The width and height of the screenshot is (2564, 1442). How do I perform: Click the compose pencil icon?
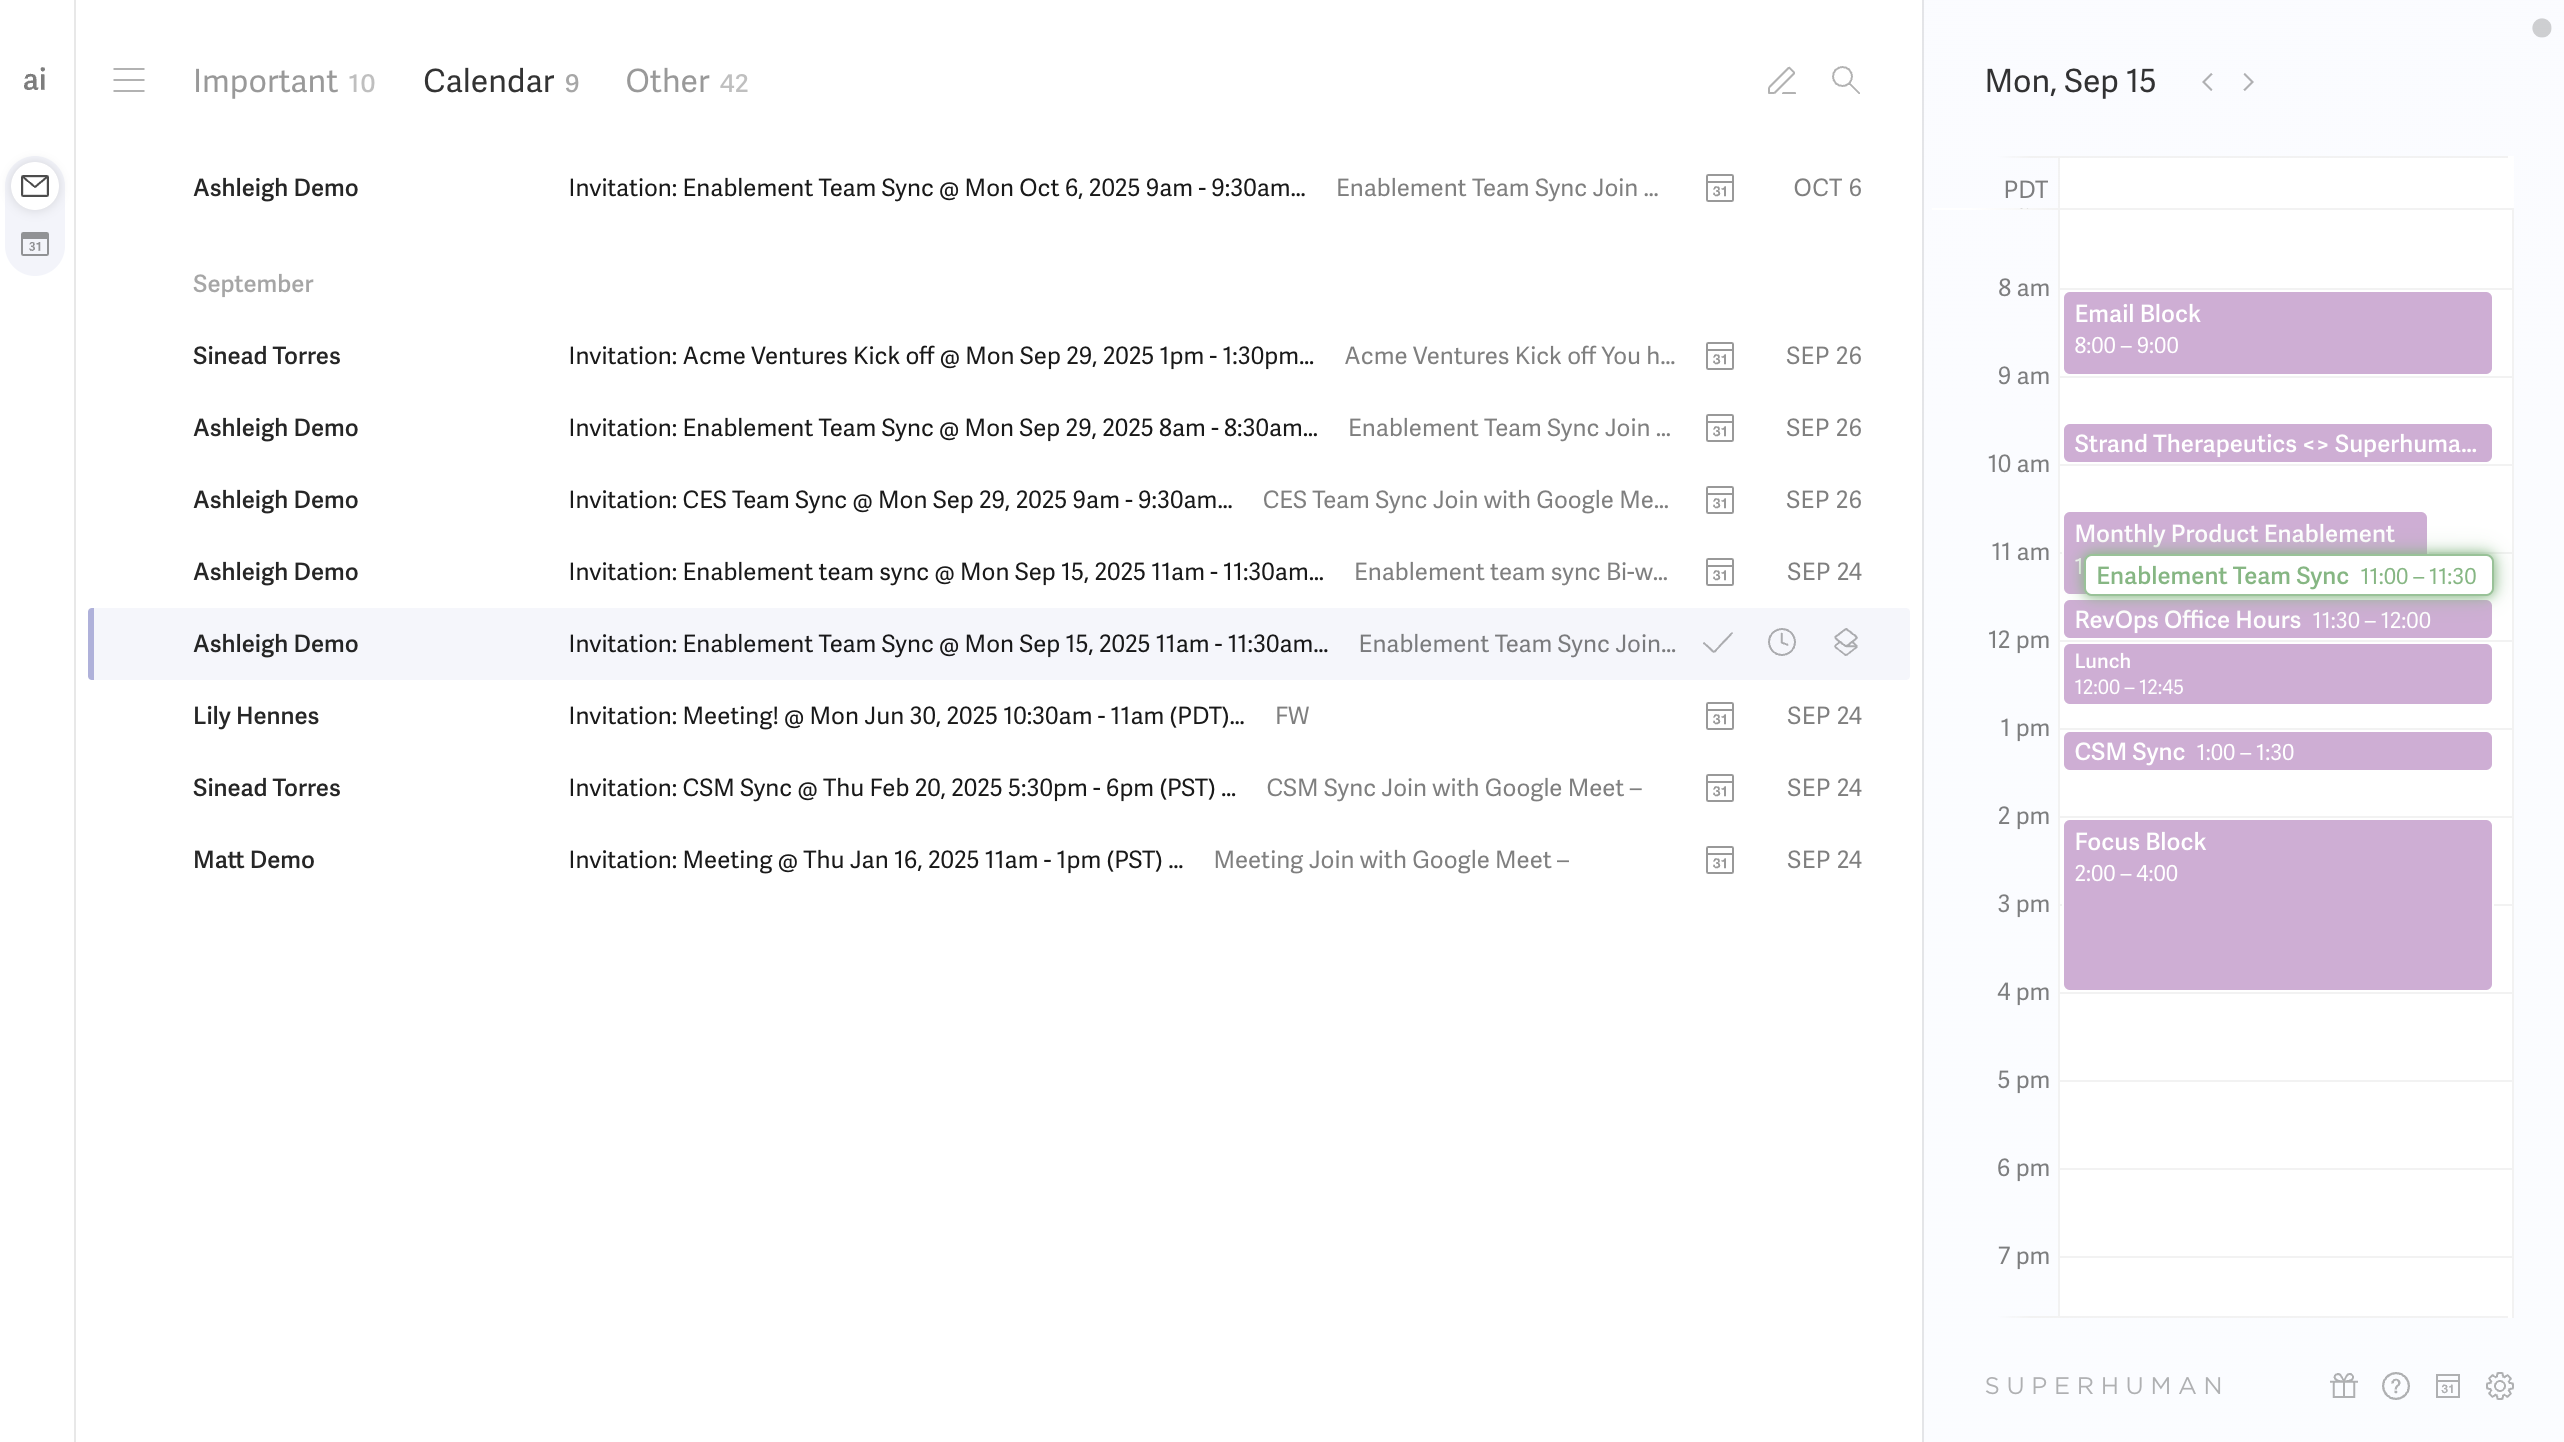pyautogui.click(x=1781, y=81)
